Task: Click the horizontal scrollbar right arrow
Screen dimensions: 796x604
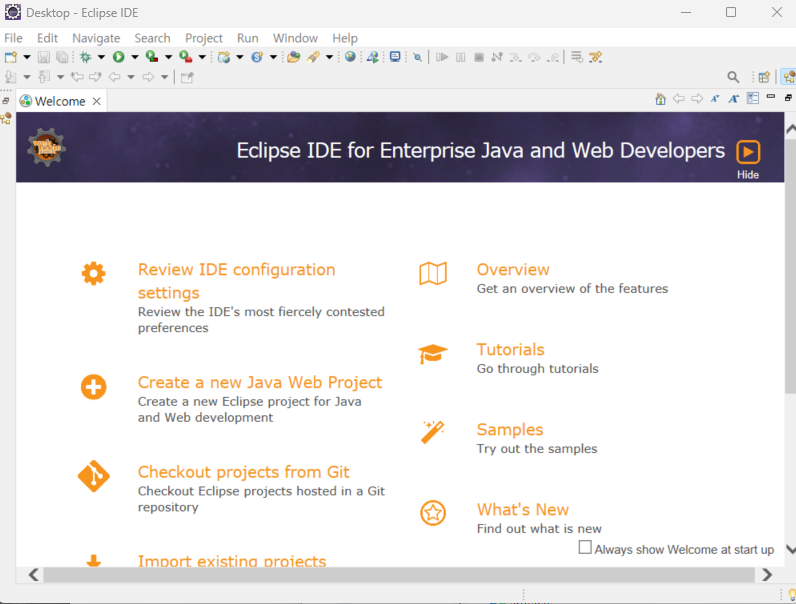Action: [x=767, y=575]
